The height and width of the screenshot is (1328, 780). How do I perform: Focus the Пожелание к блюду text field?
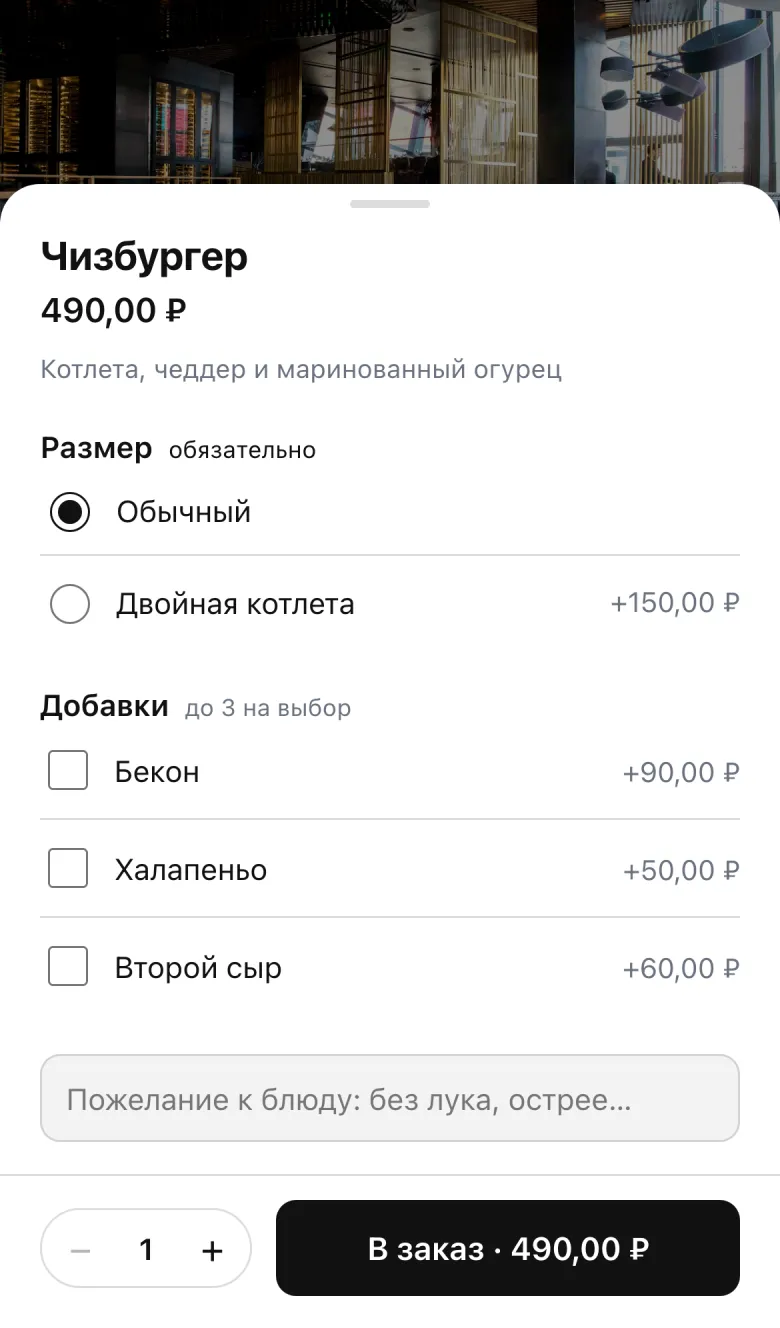pos(390,1098)
